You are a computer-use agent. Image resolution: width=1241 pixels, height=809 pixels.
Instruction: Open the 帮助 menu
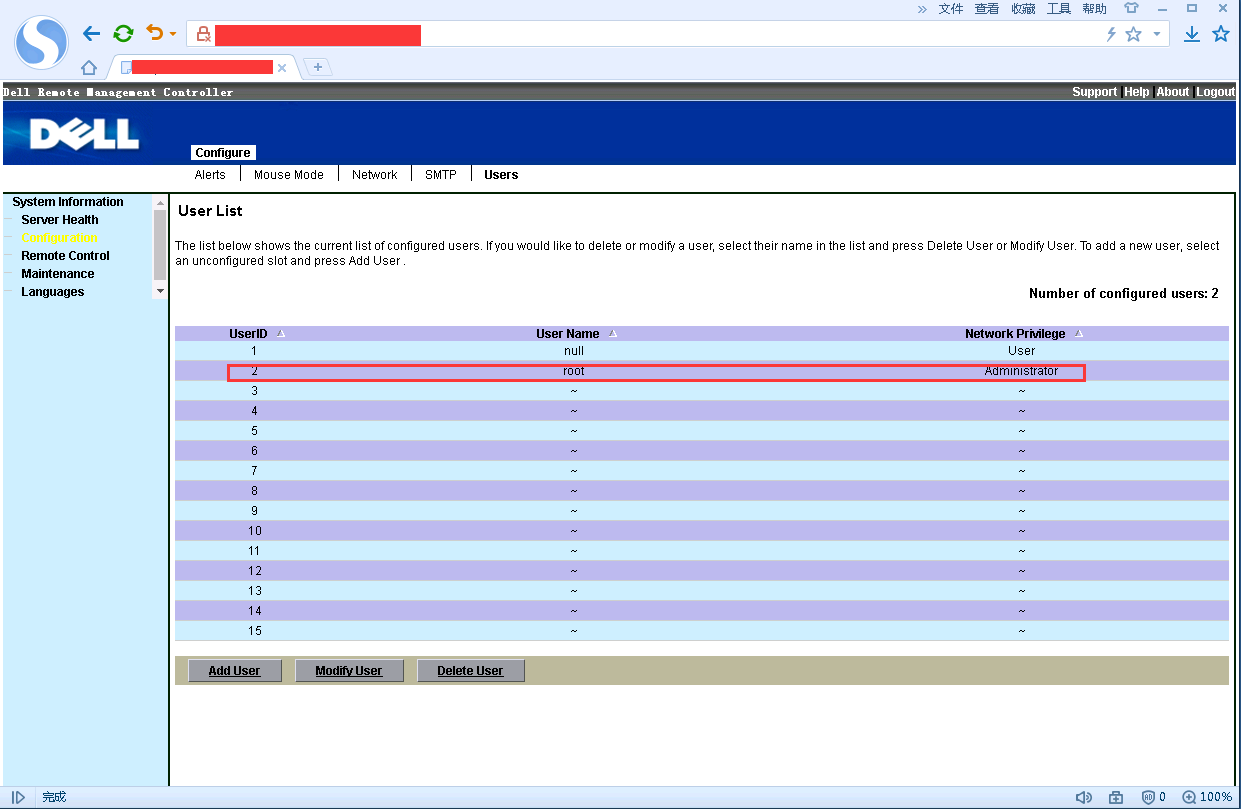point(1095,9)
